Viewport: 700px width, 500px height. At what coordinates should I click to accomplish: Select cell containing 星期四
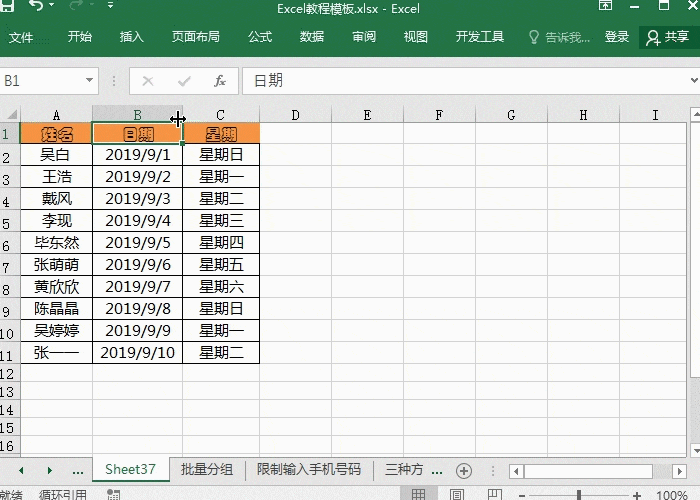(x=221, y=242)
